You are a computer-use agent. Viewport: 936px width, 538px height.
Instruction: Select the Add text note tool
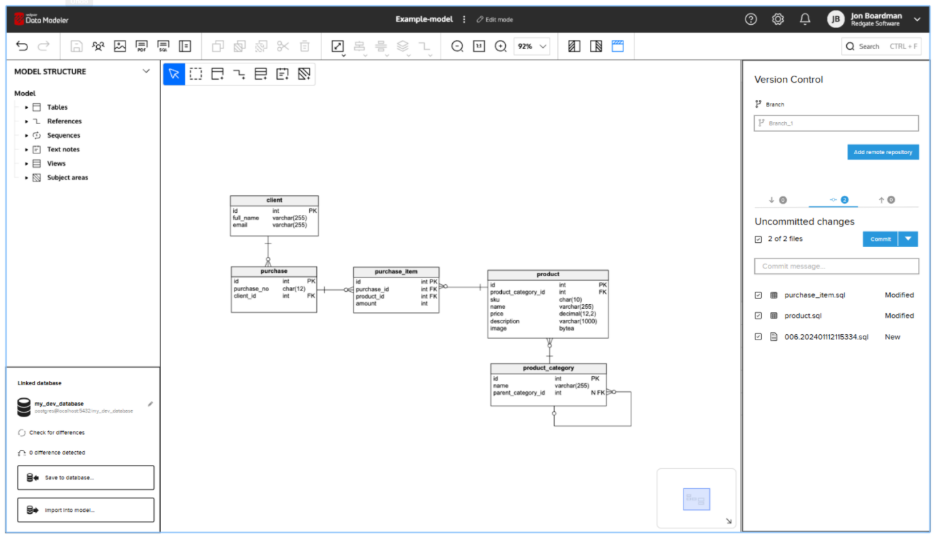[x=282, y=74]
